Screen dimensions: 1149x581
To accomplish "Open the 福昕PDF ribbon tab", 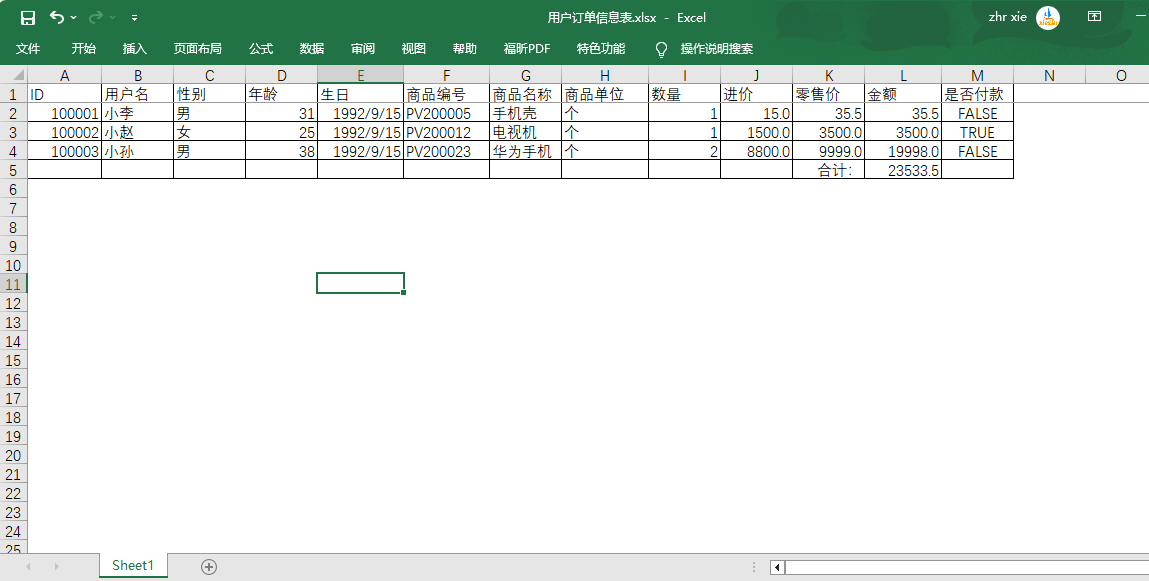I will [x=527, y=48].
